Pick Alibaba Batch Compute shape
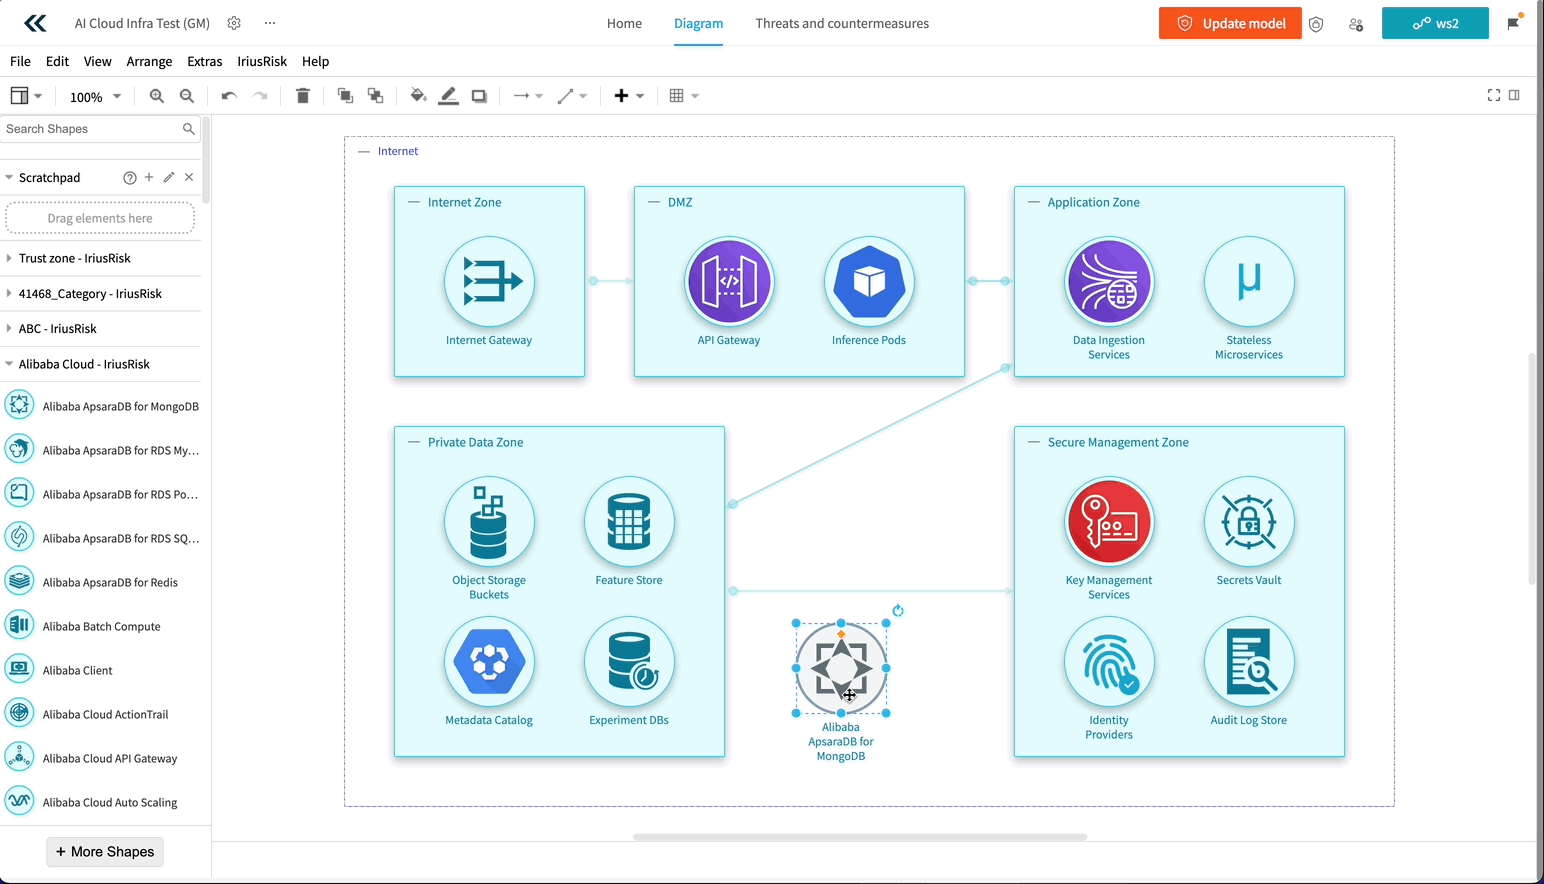 pyautogui.click(x=100, y=626)
